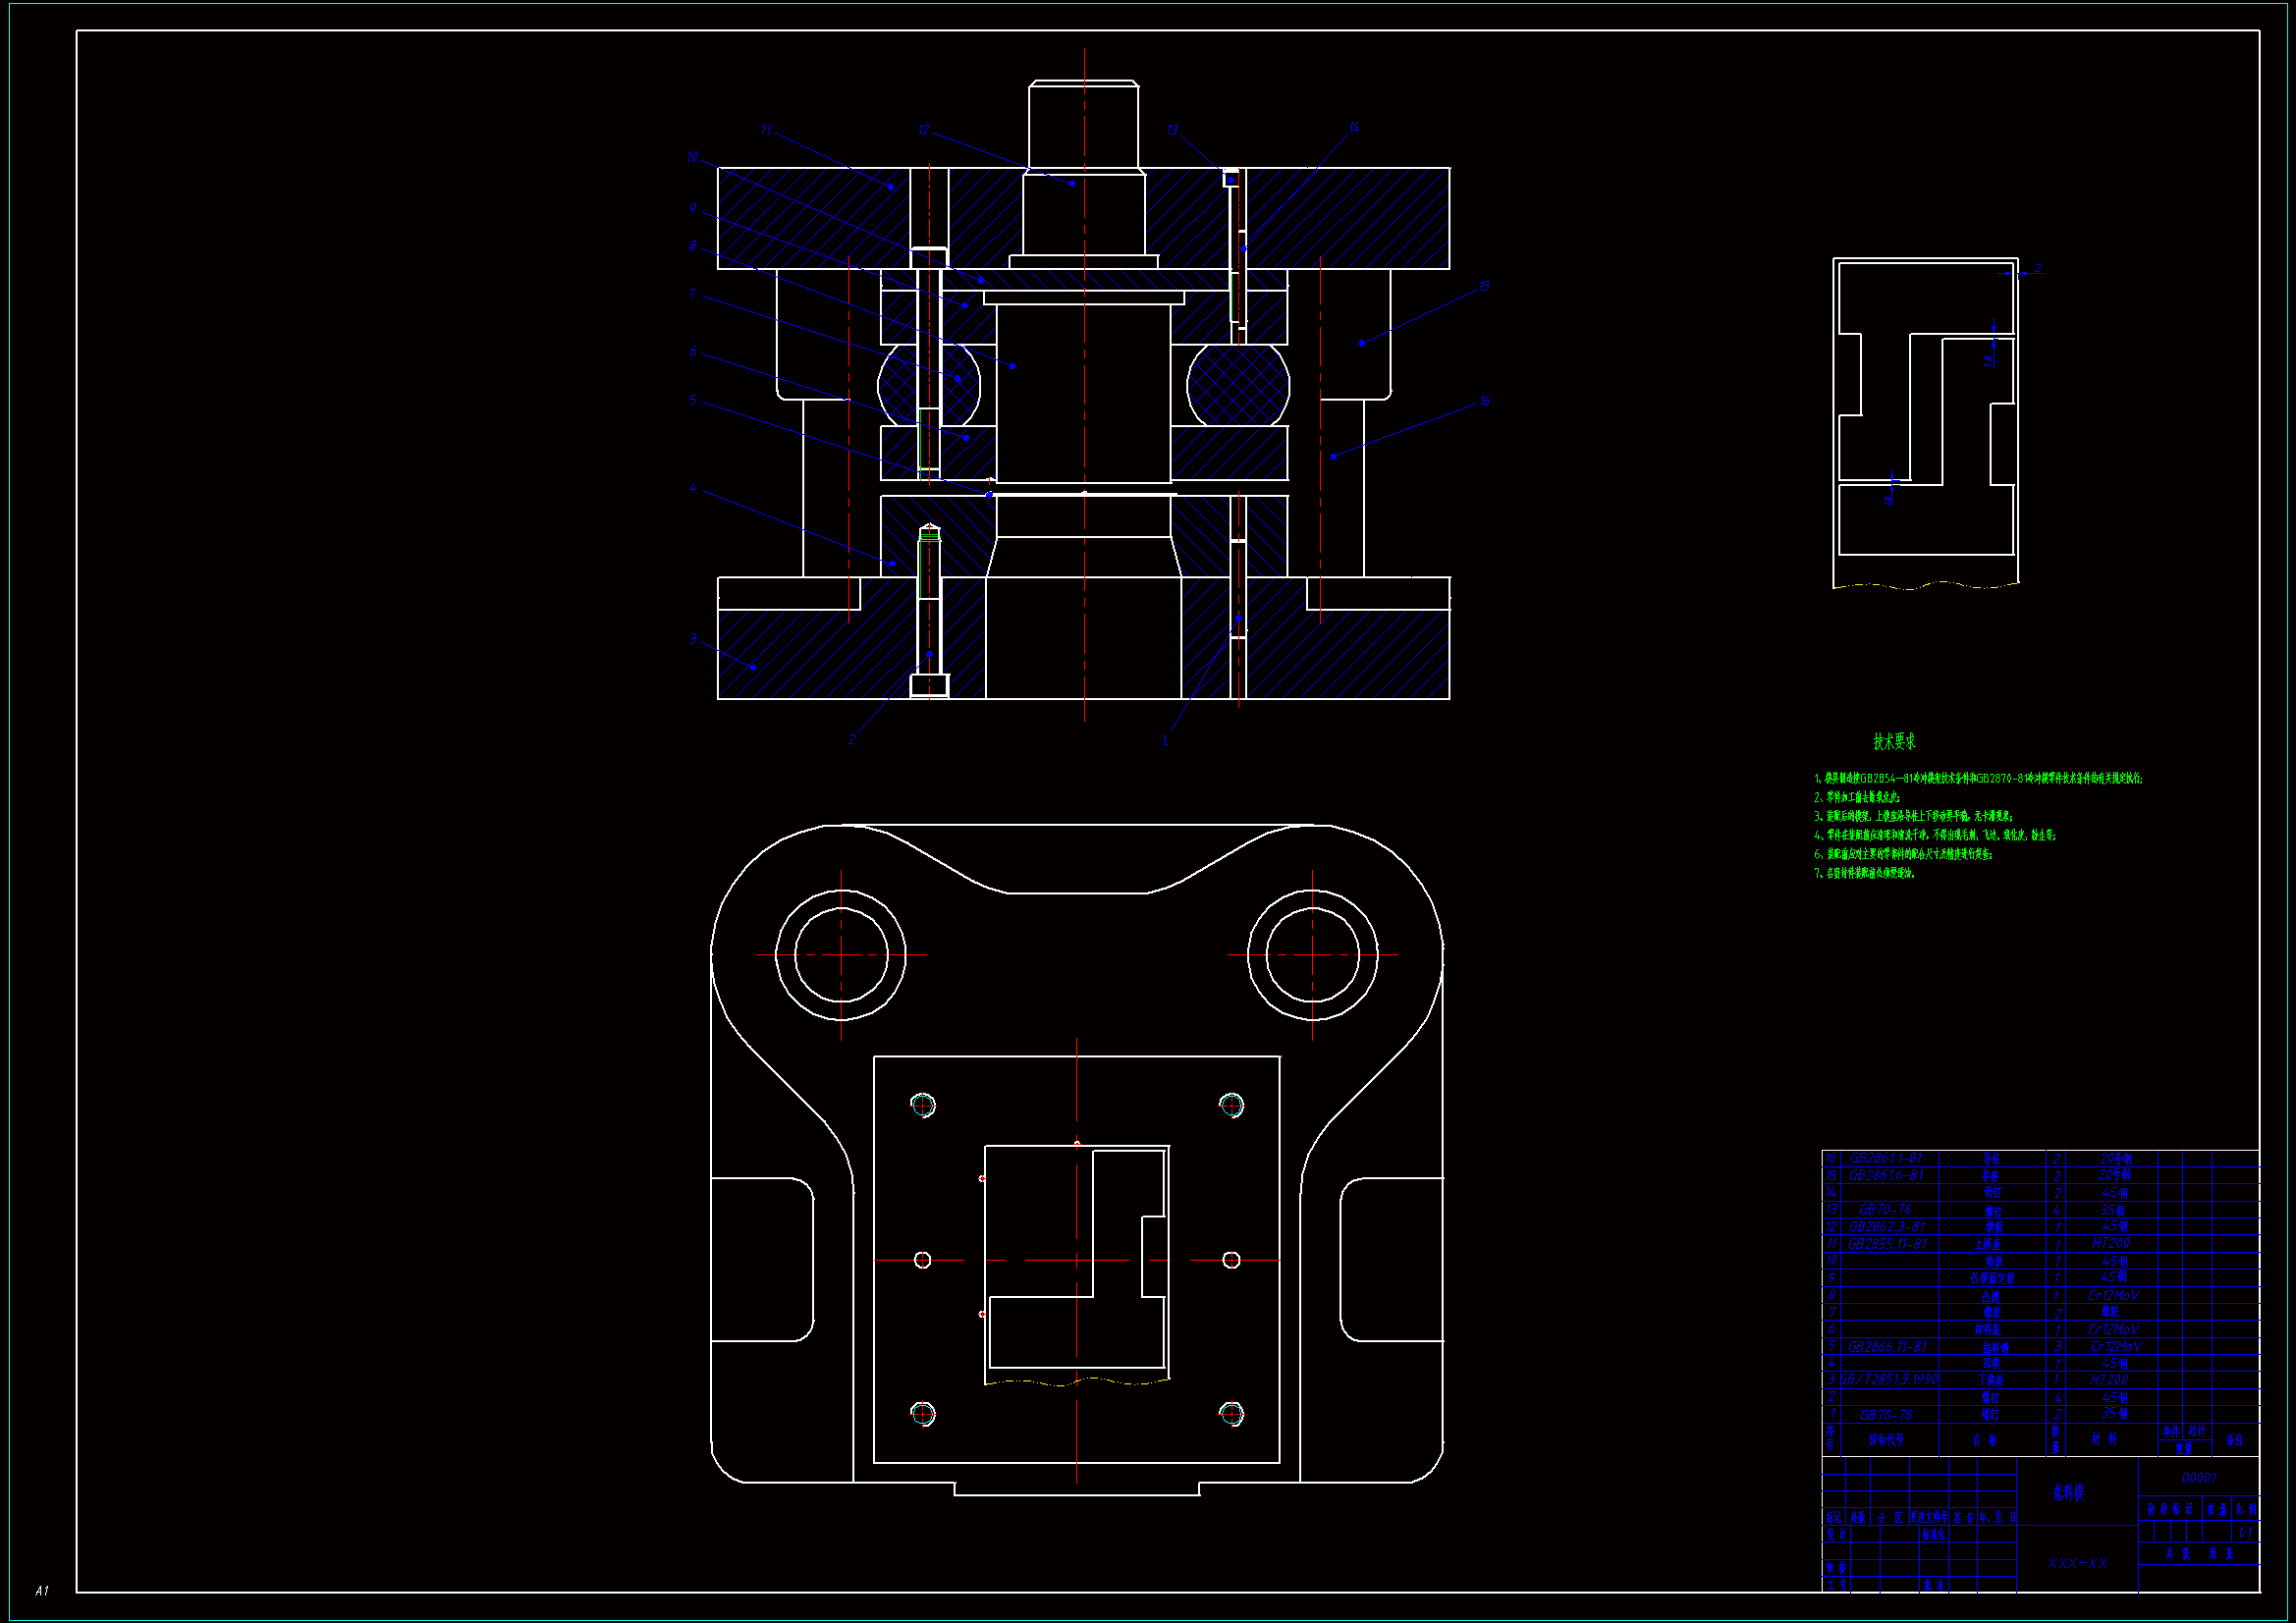Click the GB/T2851.3.1990 cell in parts list
Screen dimensions: 2296x1623
tap(1888, 1379)
